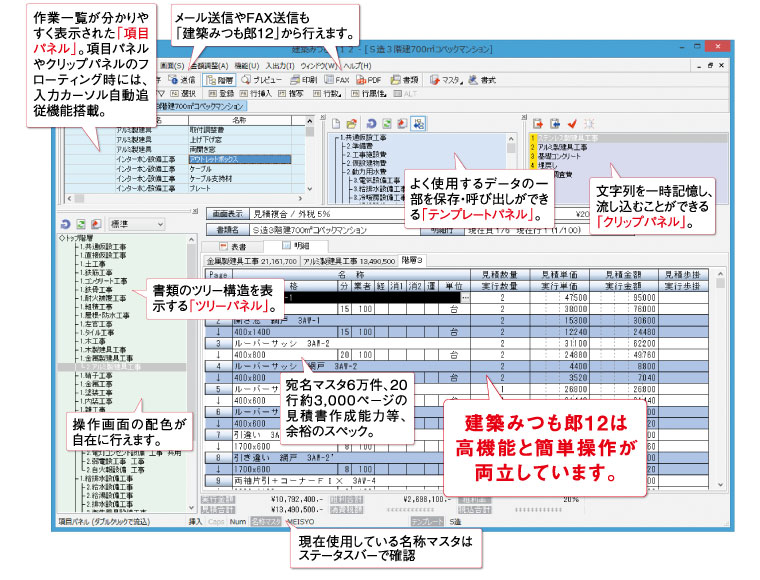
Task: Open the ウィンドウ(W) menu
Action: [x=318, y=65]
